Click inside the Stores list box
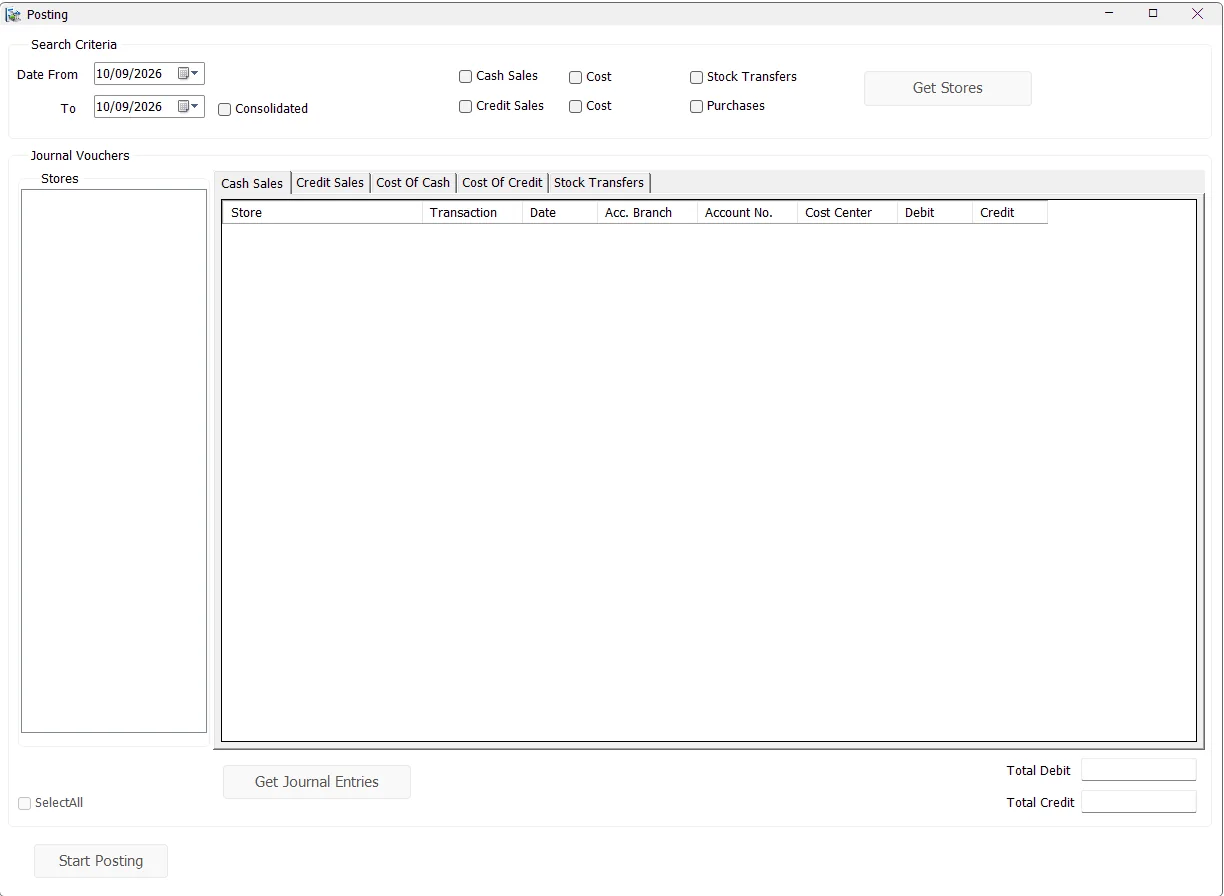 pyautogui.click(x=114, y=461)
